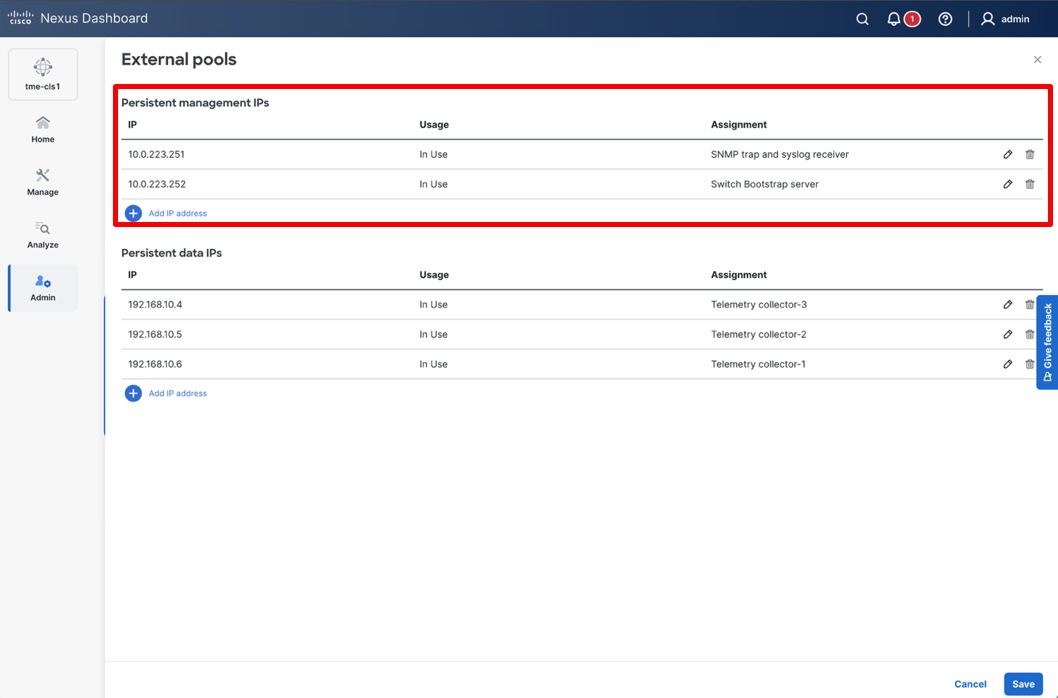Edit the Telemetry collector-3 data IP
The height and width of the screenshot is (698, 1058).
(1007, 304)
